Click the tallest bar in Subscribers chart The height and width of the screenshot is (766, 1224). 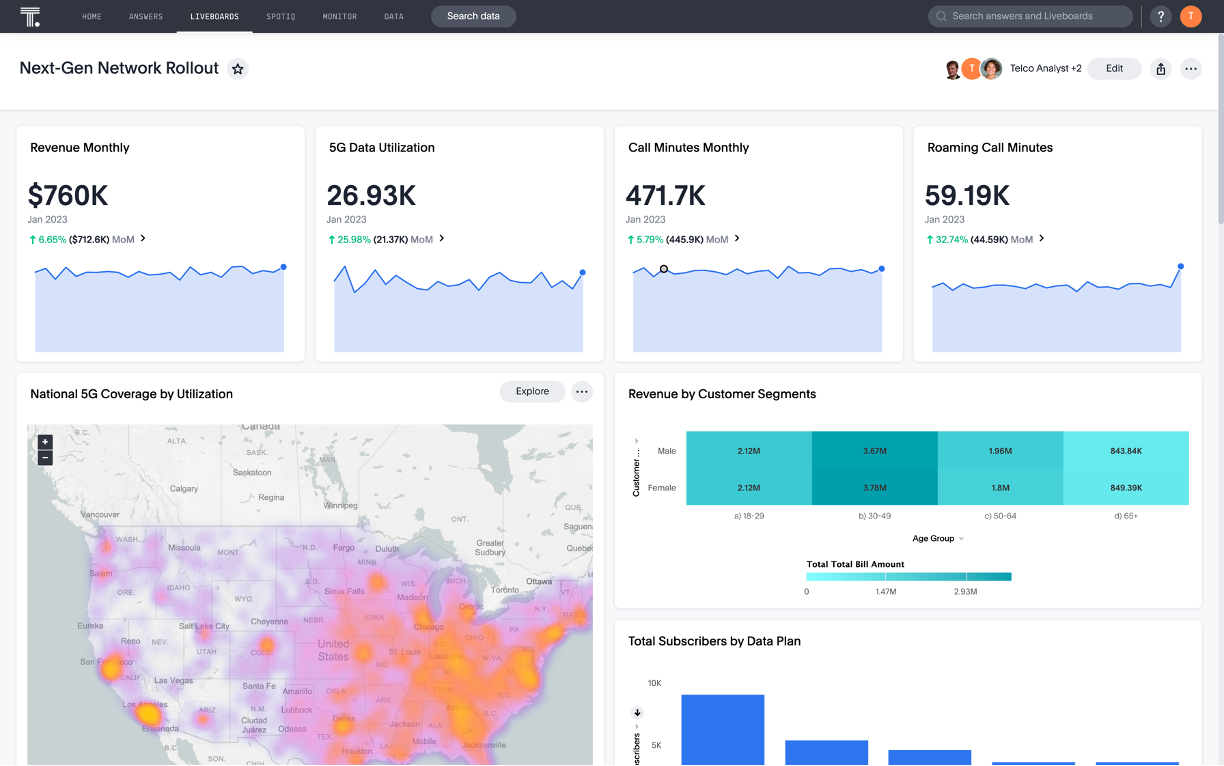pyautogui.click(x=723, y=730)
